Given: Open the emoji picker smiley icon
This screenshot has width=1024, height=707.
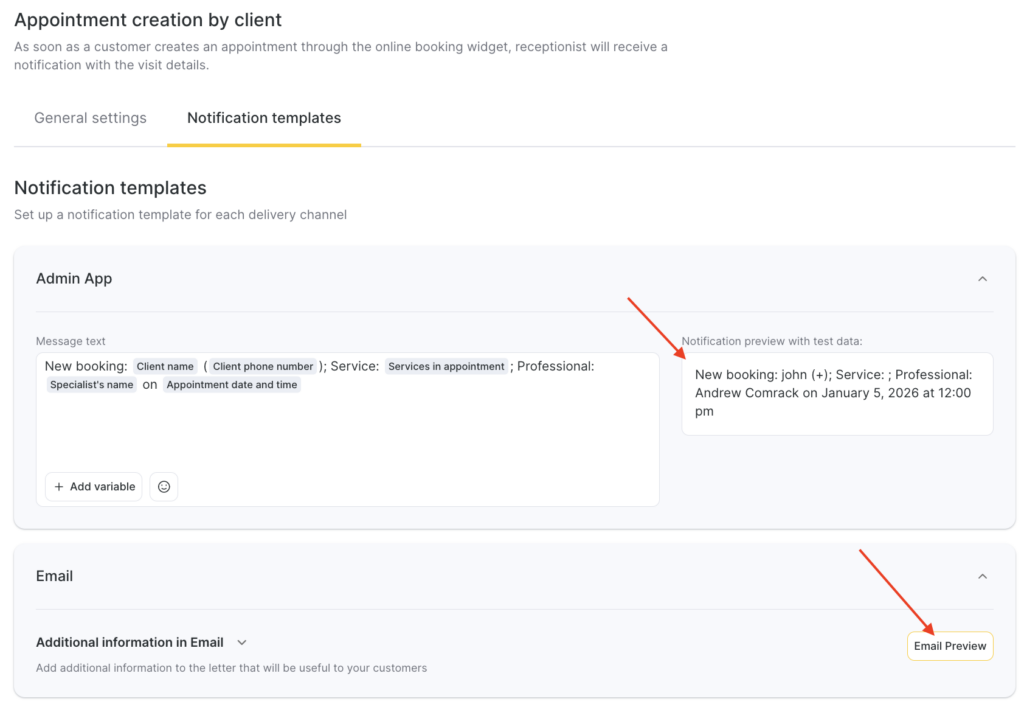Looking at the screenshot, I should click(x=164, y=487).
